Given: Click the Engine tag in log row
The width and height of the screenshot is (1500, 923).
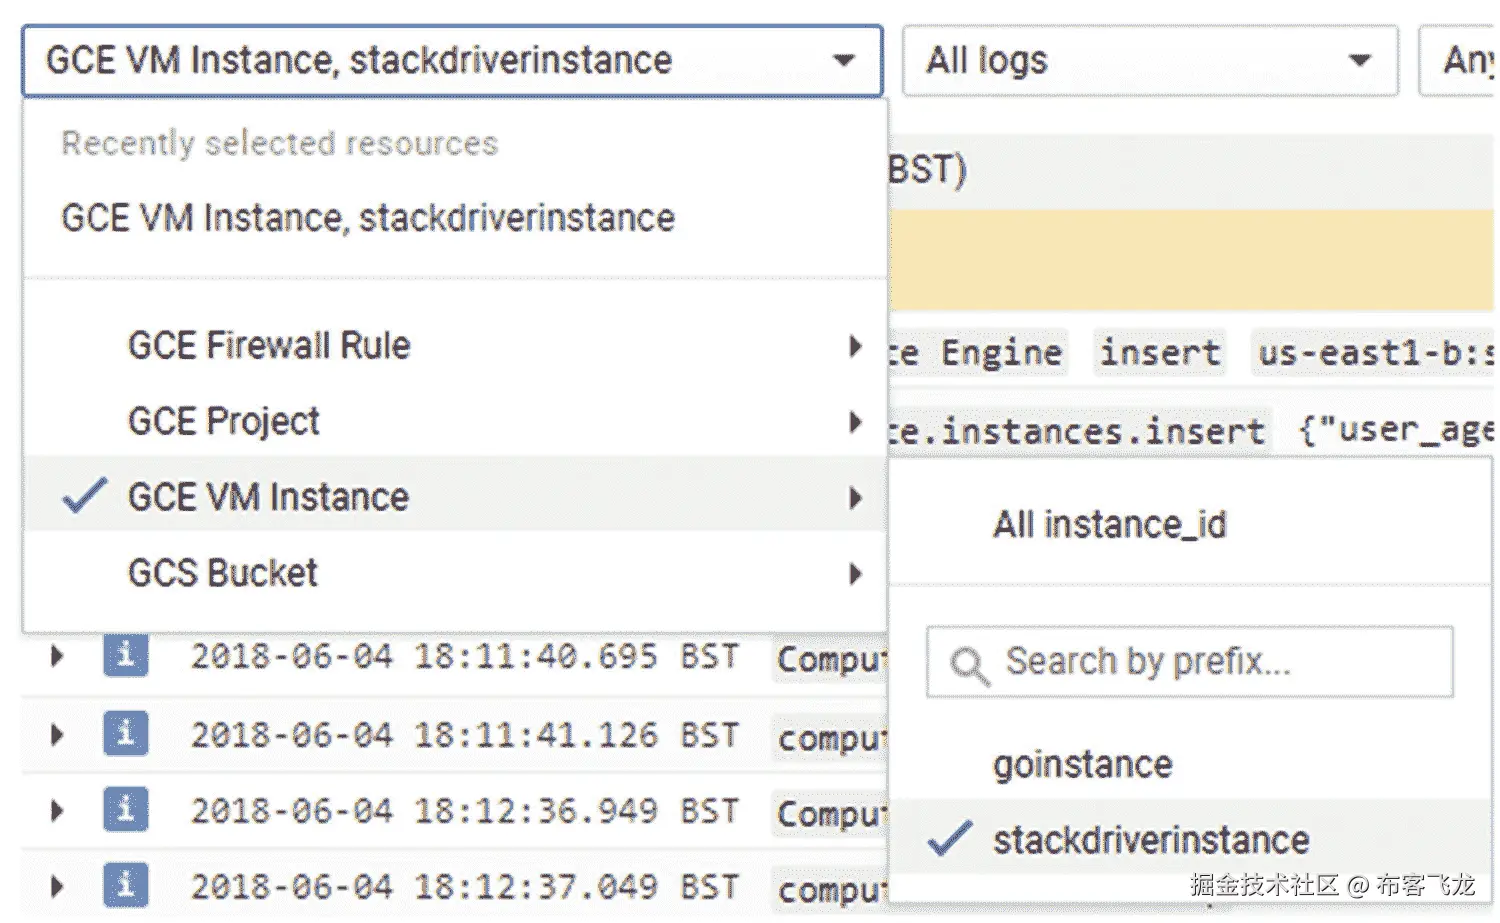Looking at the screenshot, I should tap(1001, 353).
